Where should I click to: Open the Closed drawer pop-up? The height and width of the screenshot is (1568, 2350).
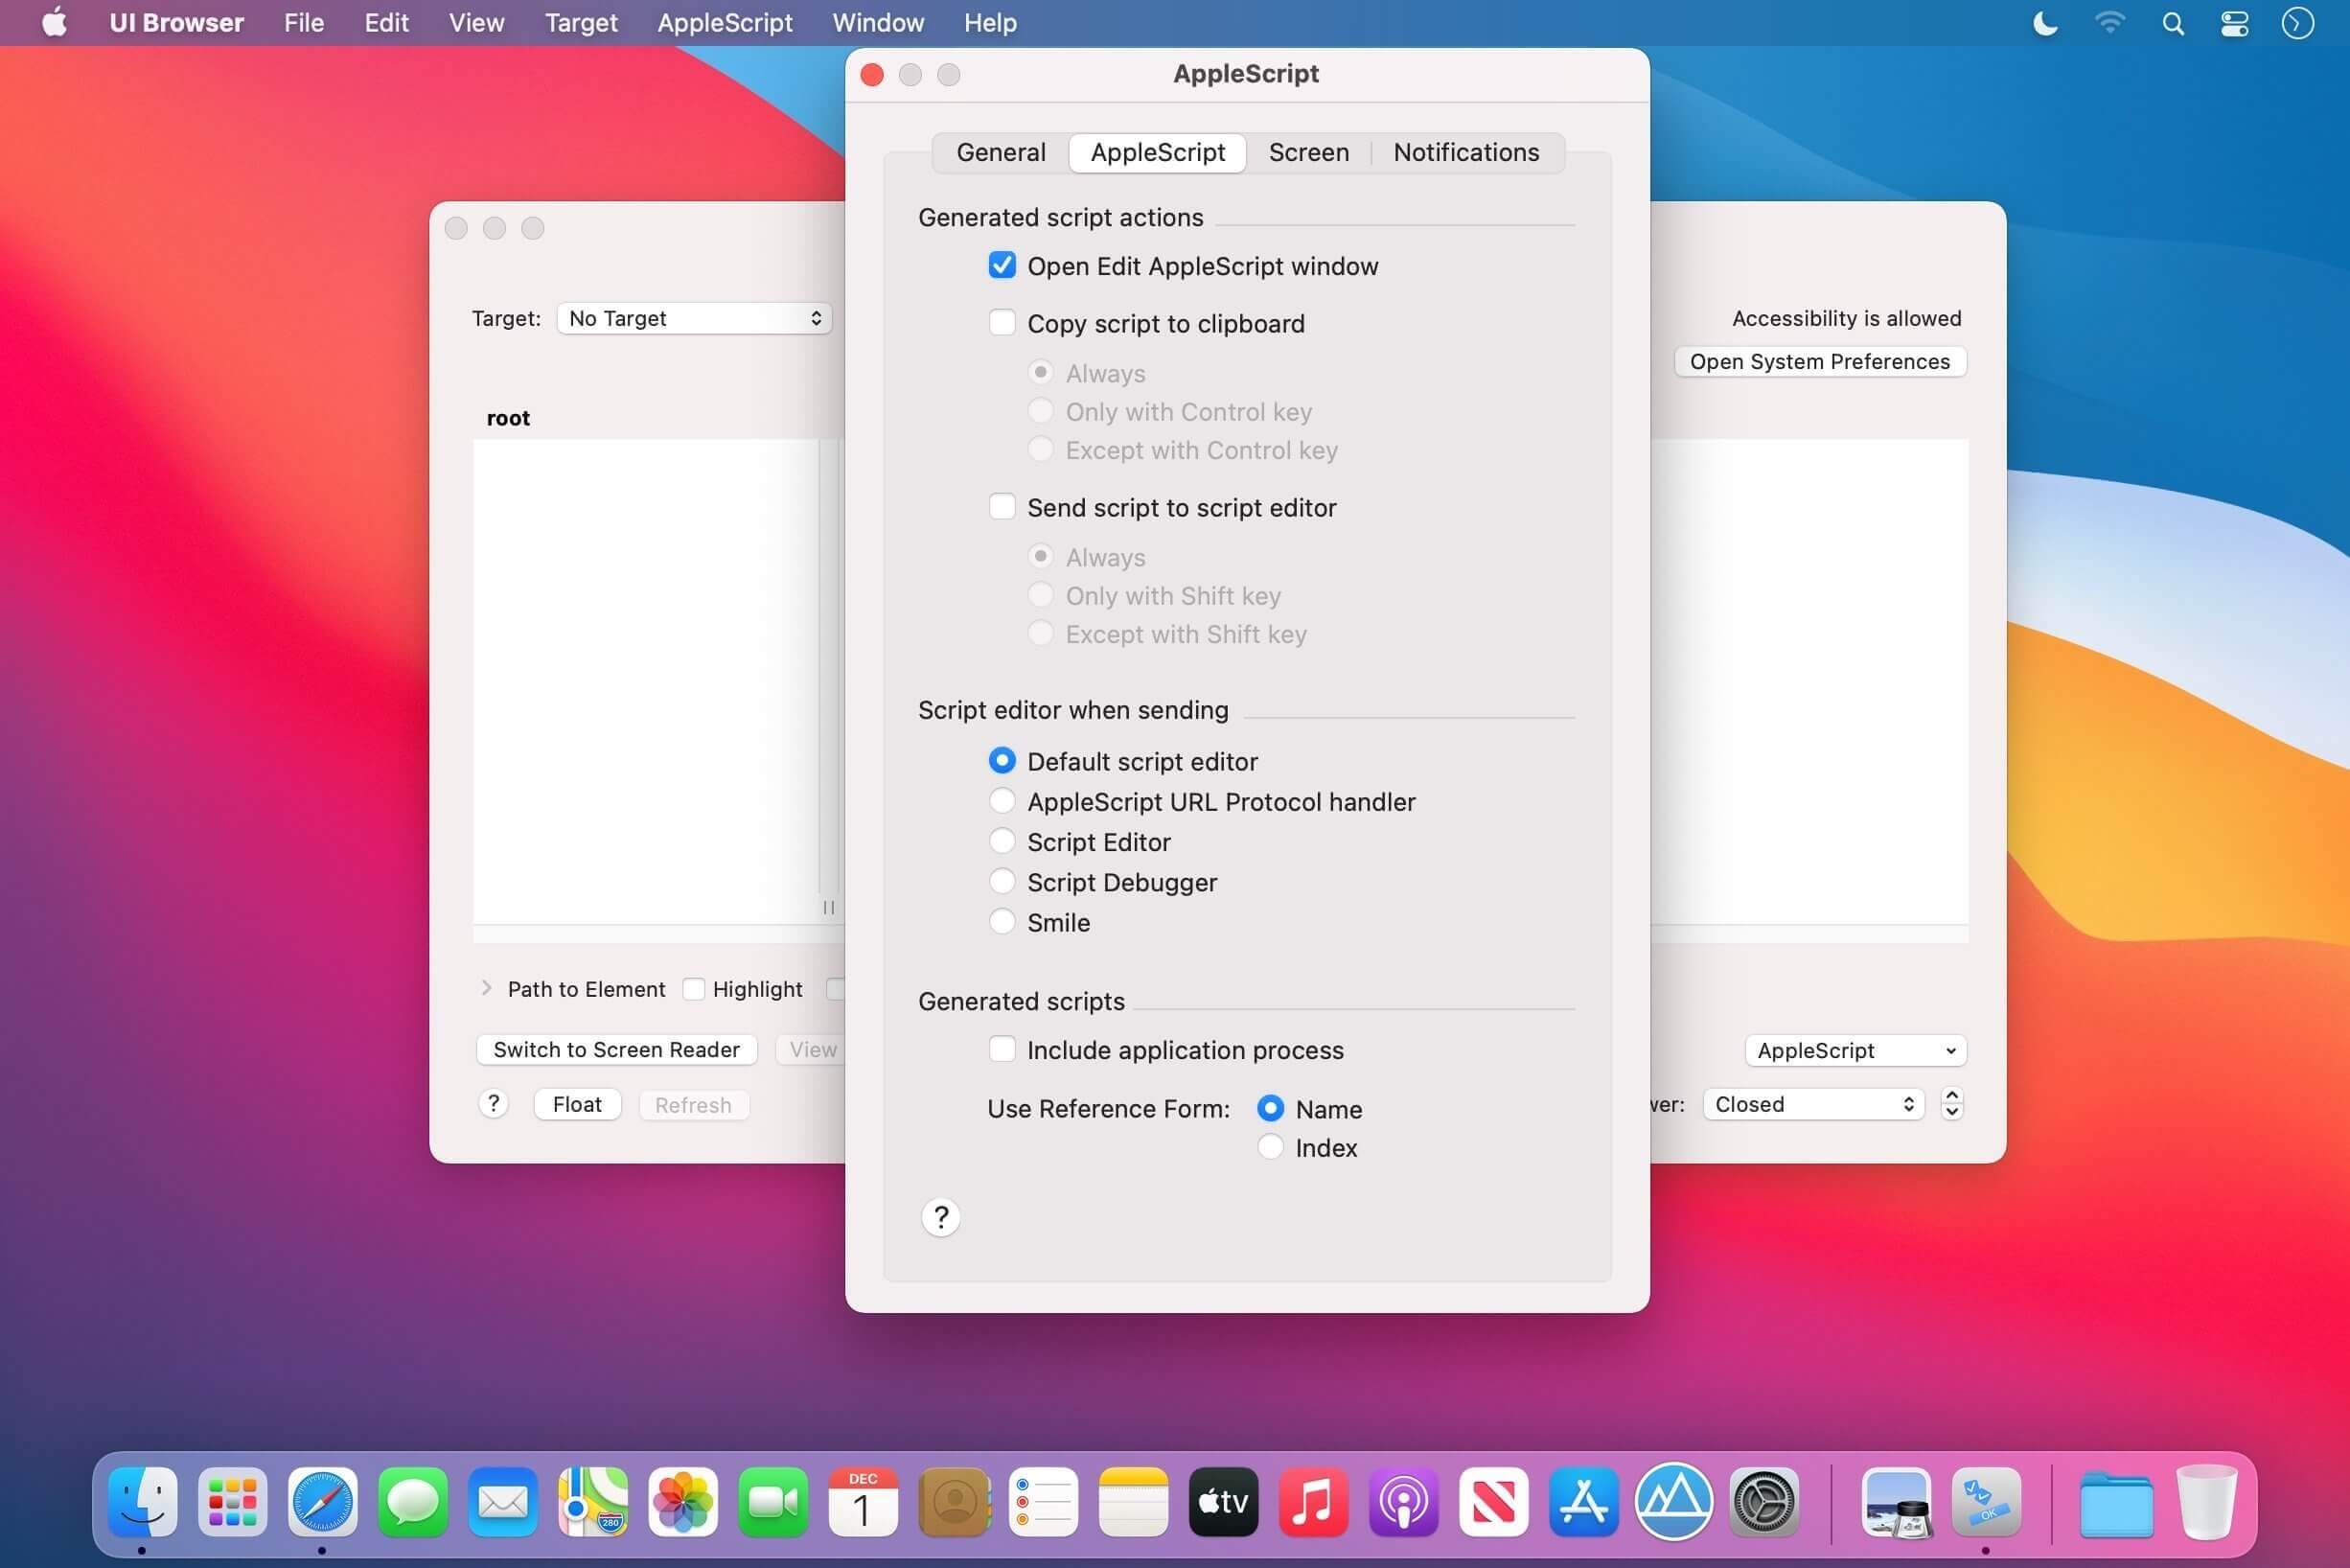(x=1813, y=1104)
